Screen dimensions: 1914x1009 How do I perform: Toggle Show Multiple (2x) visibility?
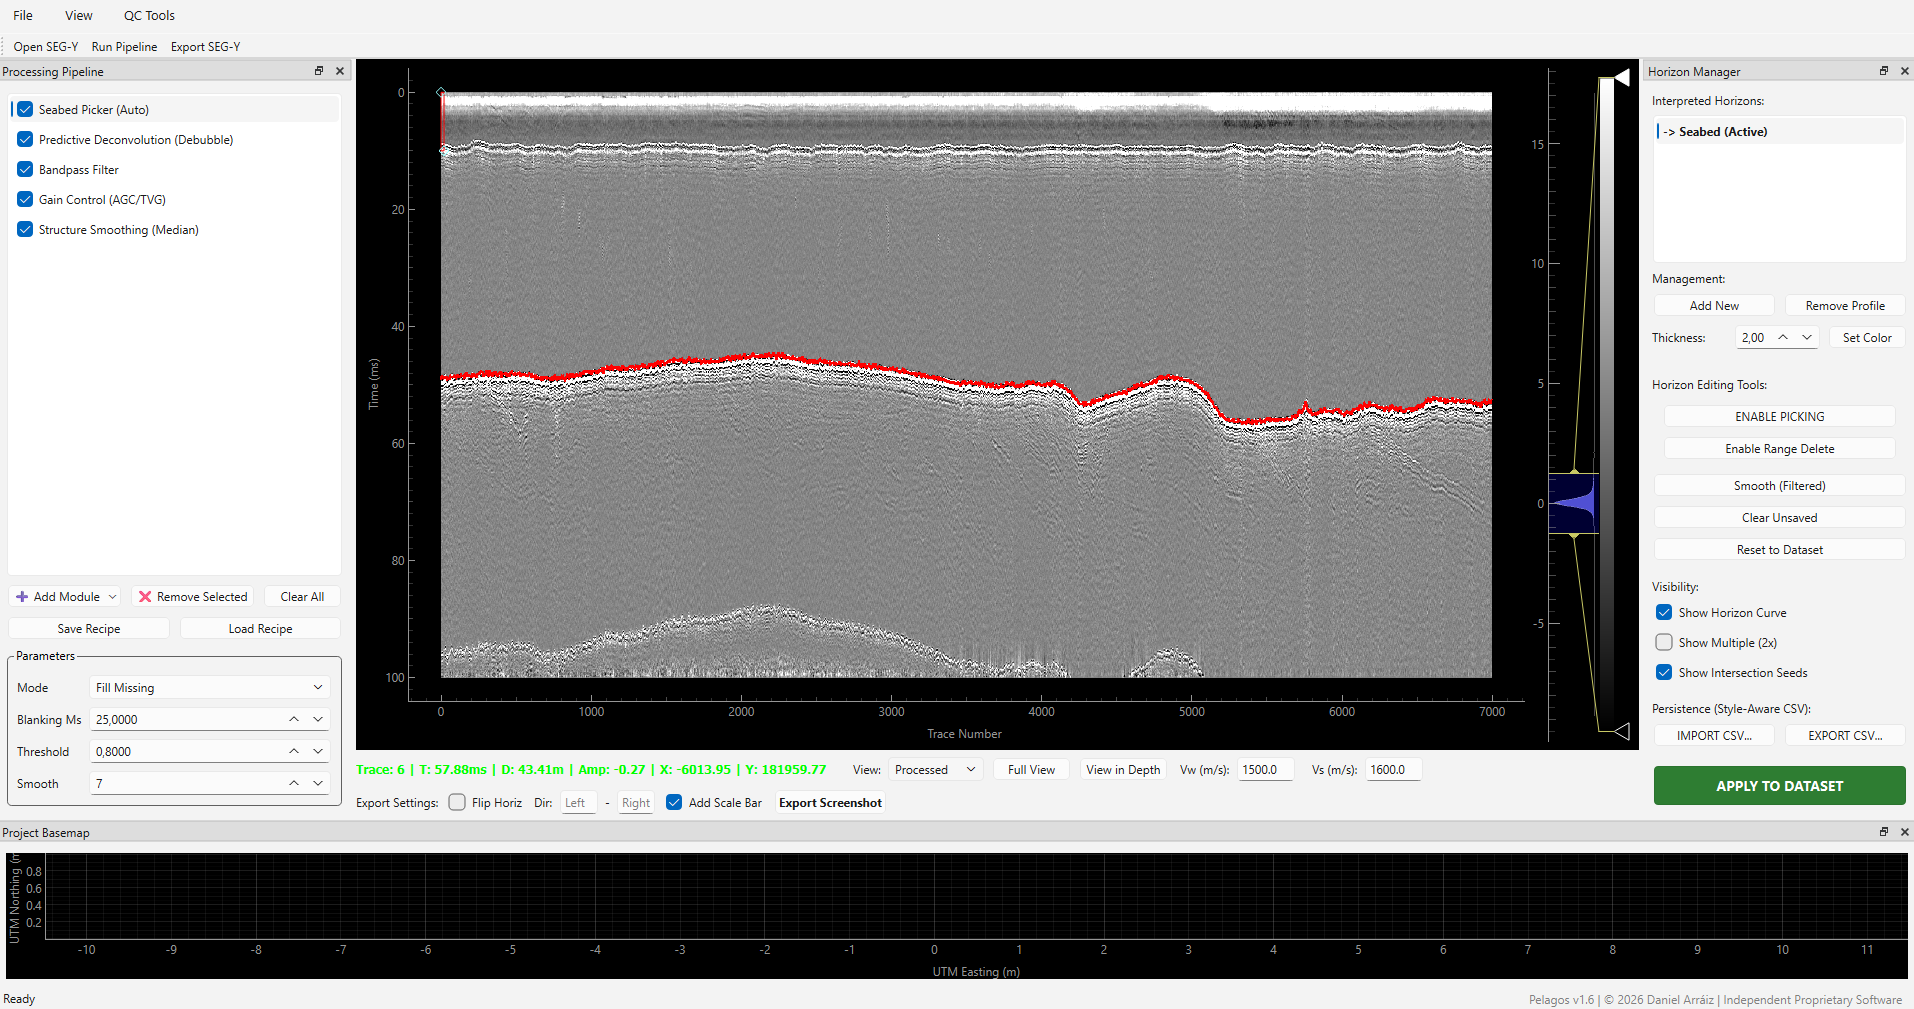1664,642
